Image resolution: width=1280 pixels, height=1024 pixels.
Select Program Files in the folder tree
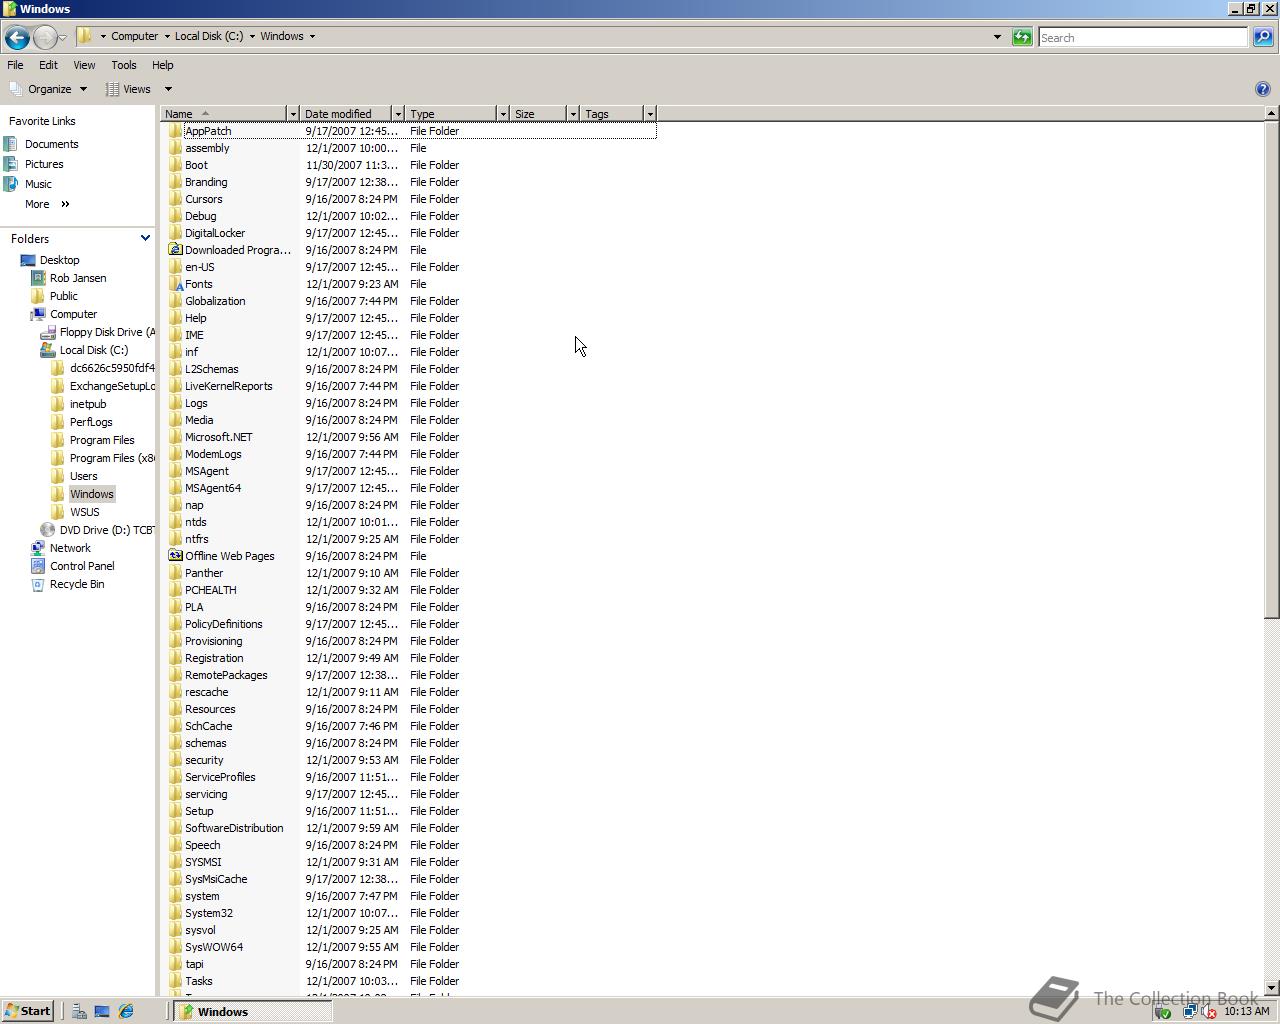102,440
